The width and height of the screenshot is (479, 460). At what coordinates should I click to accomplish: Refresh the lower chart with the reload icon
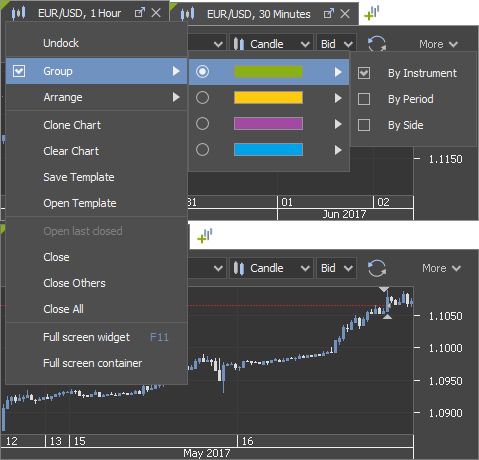click(377, 268)
